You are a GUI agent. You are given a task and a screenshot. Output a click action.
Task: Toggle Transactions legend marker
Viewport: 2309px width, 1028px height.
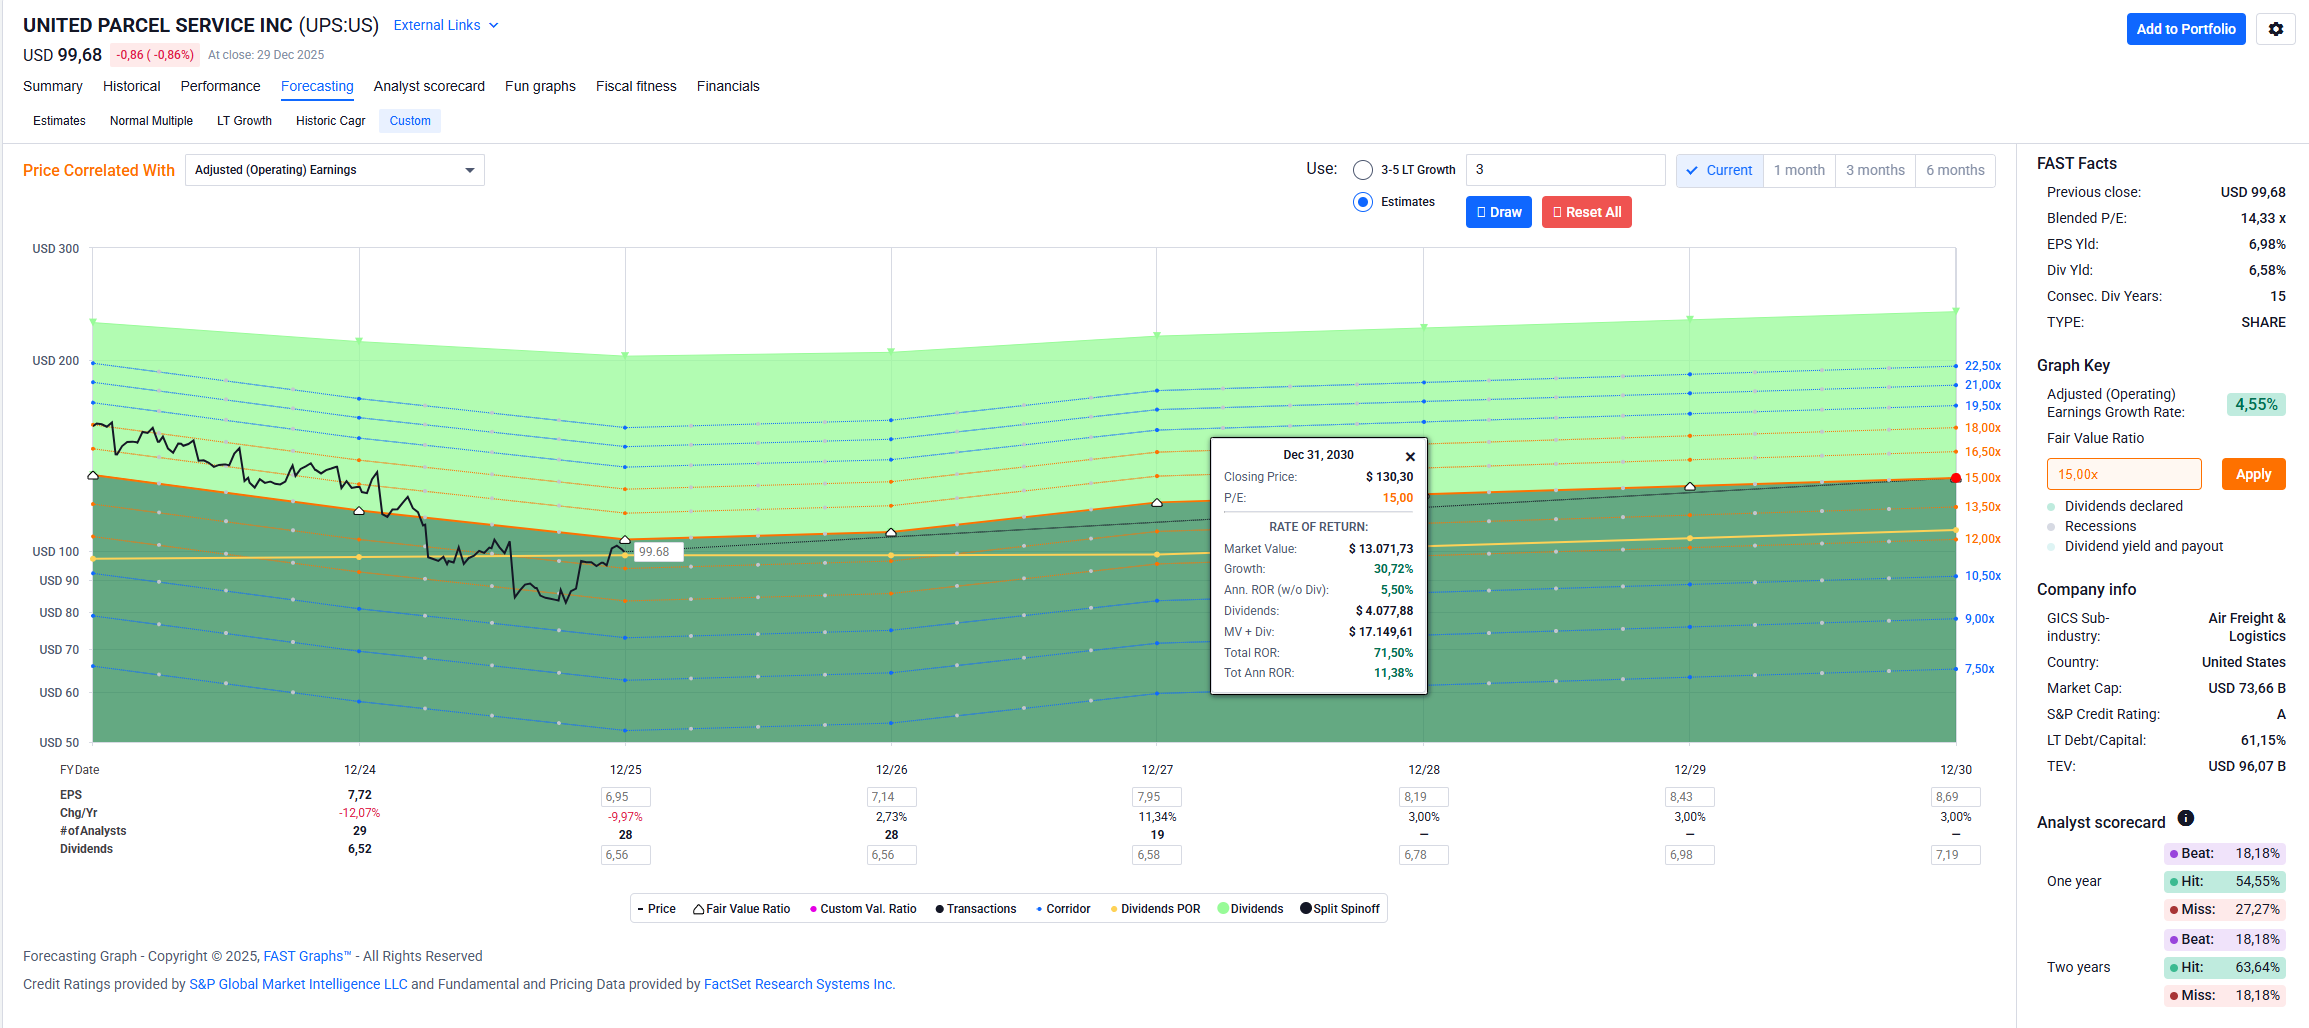tap(940, 909)
